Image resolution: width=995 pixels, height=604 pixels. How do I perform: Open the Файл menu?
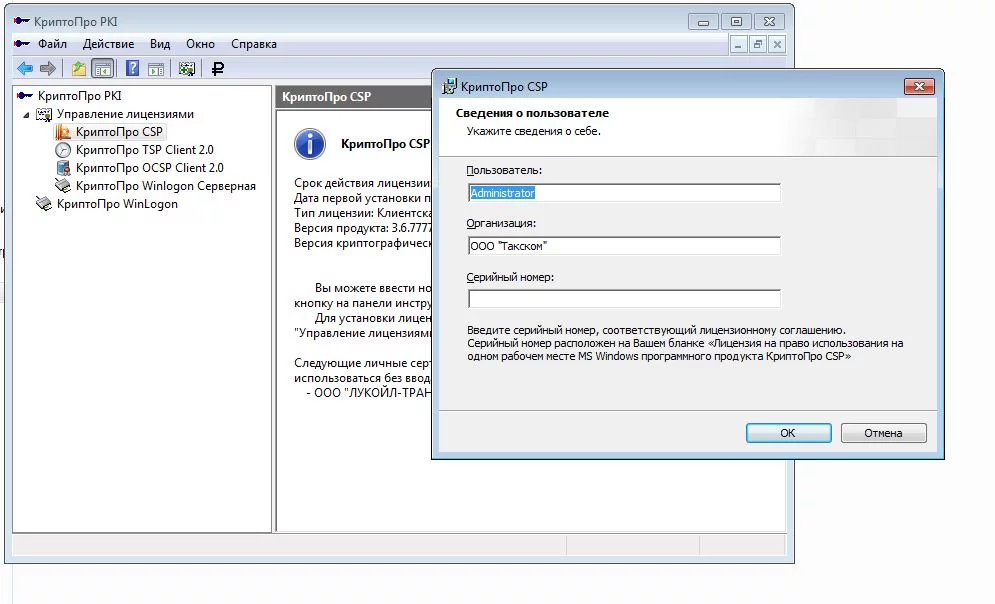pyautogui.click(x=52, y=44)
